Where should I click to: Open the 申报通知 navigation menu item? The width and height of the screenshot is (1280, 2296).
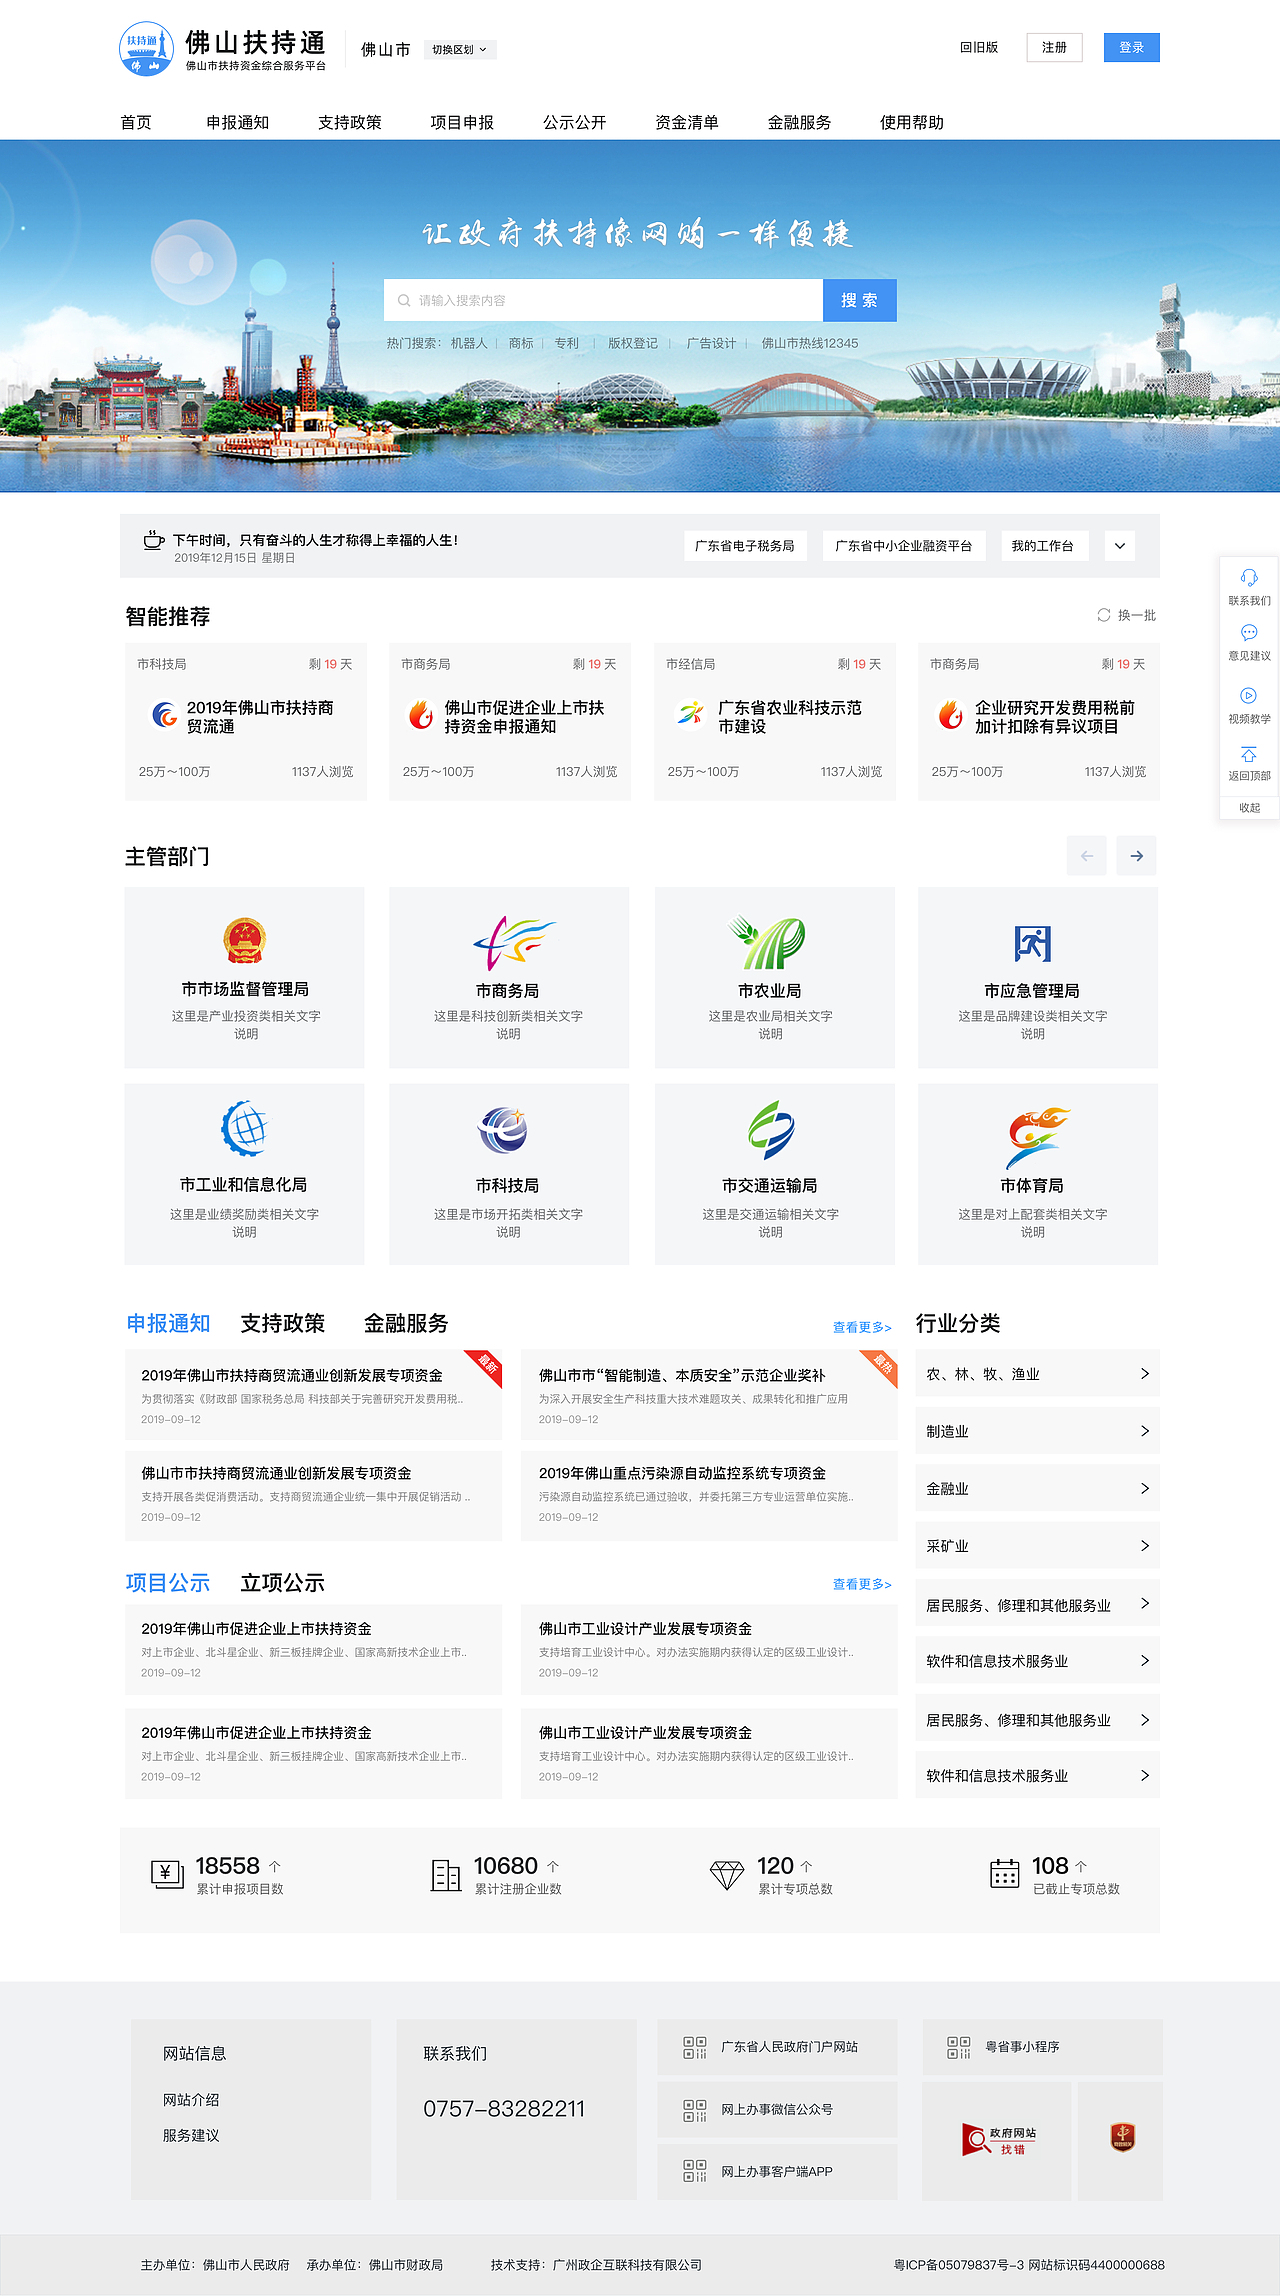(x=238, y=123)
